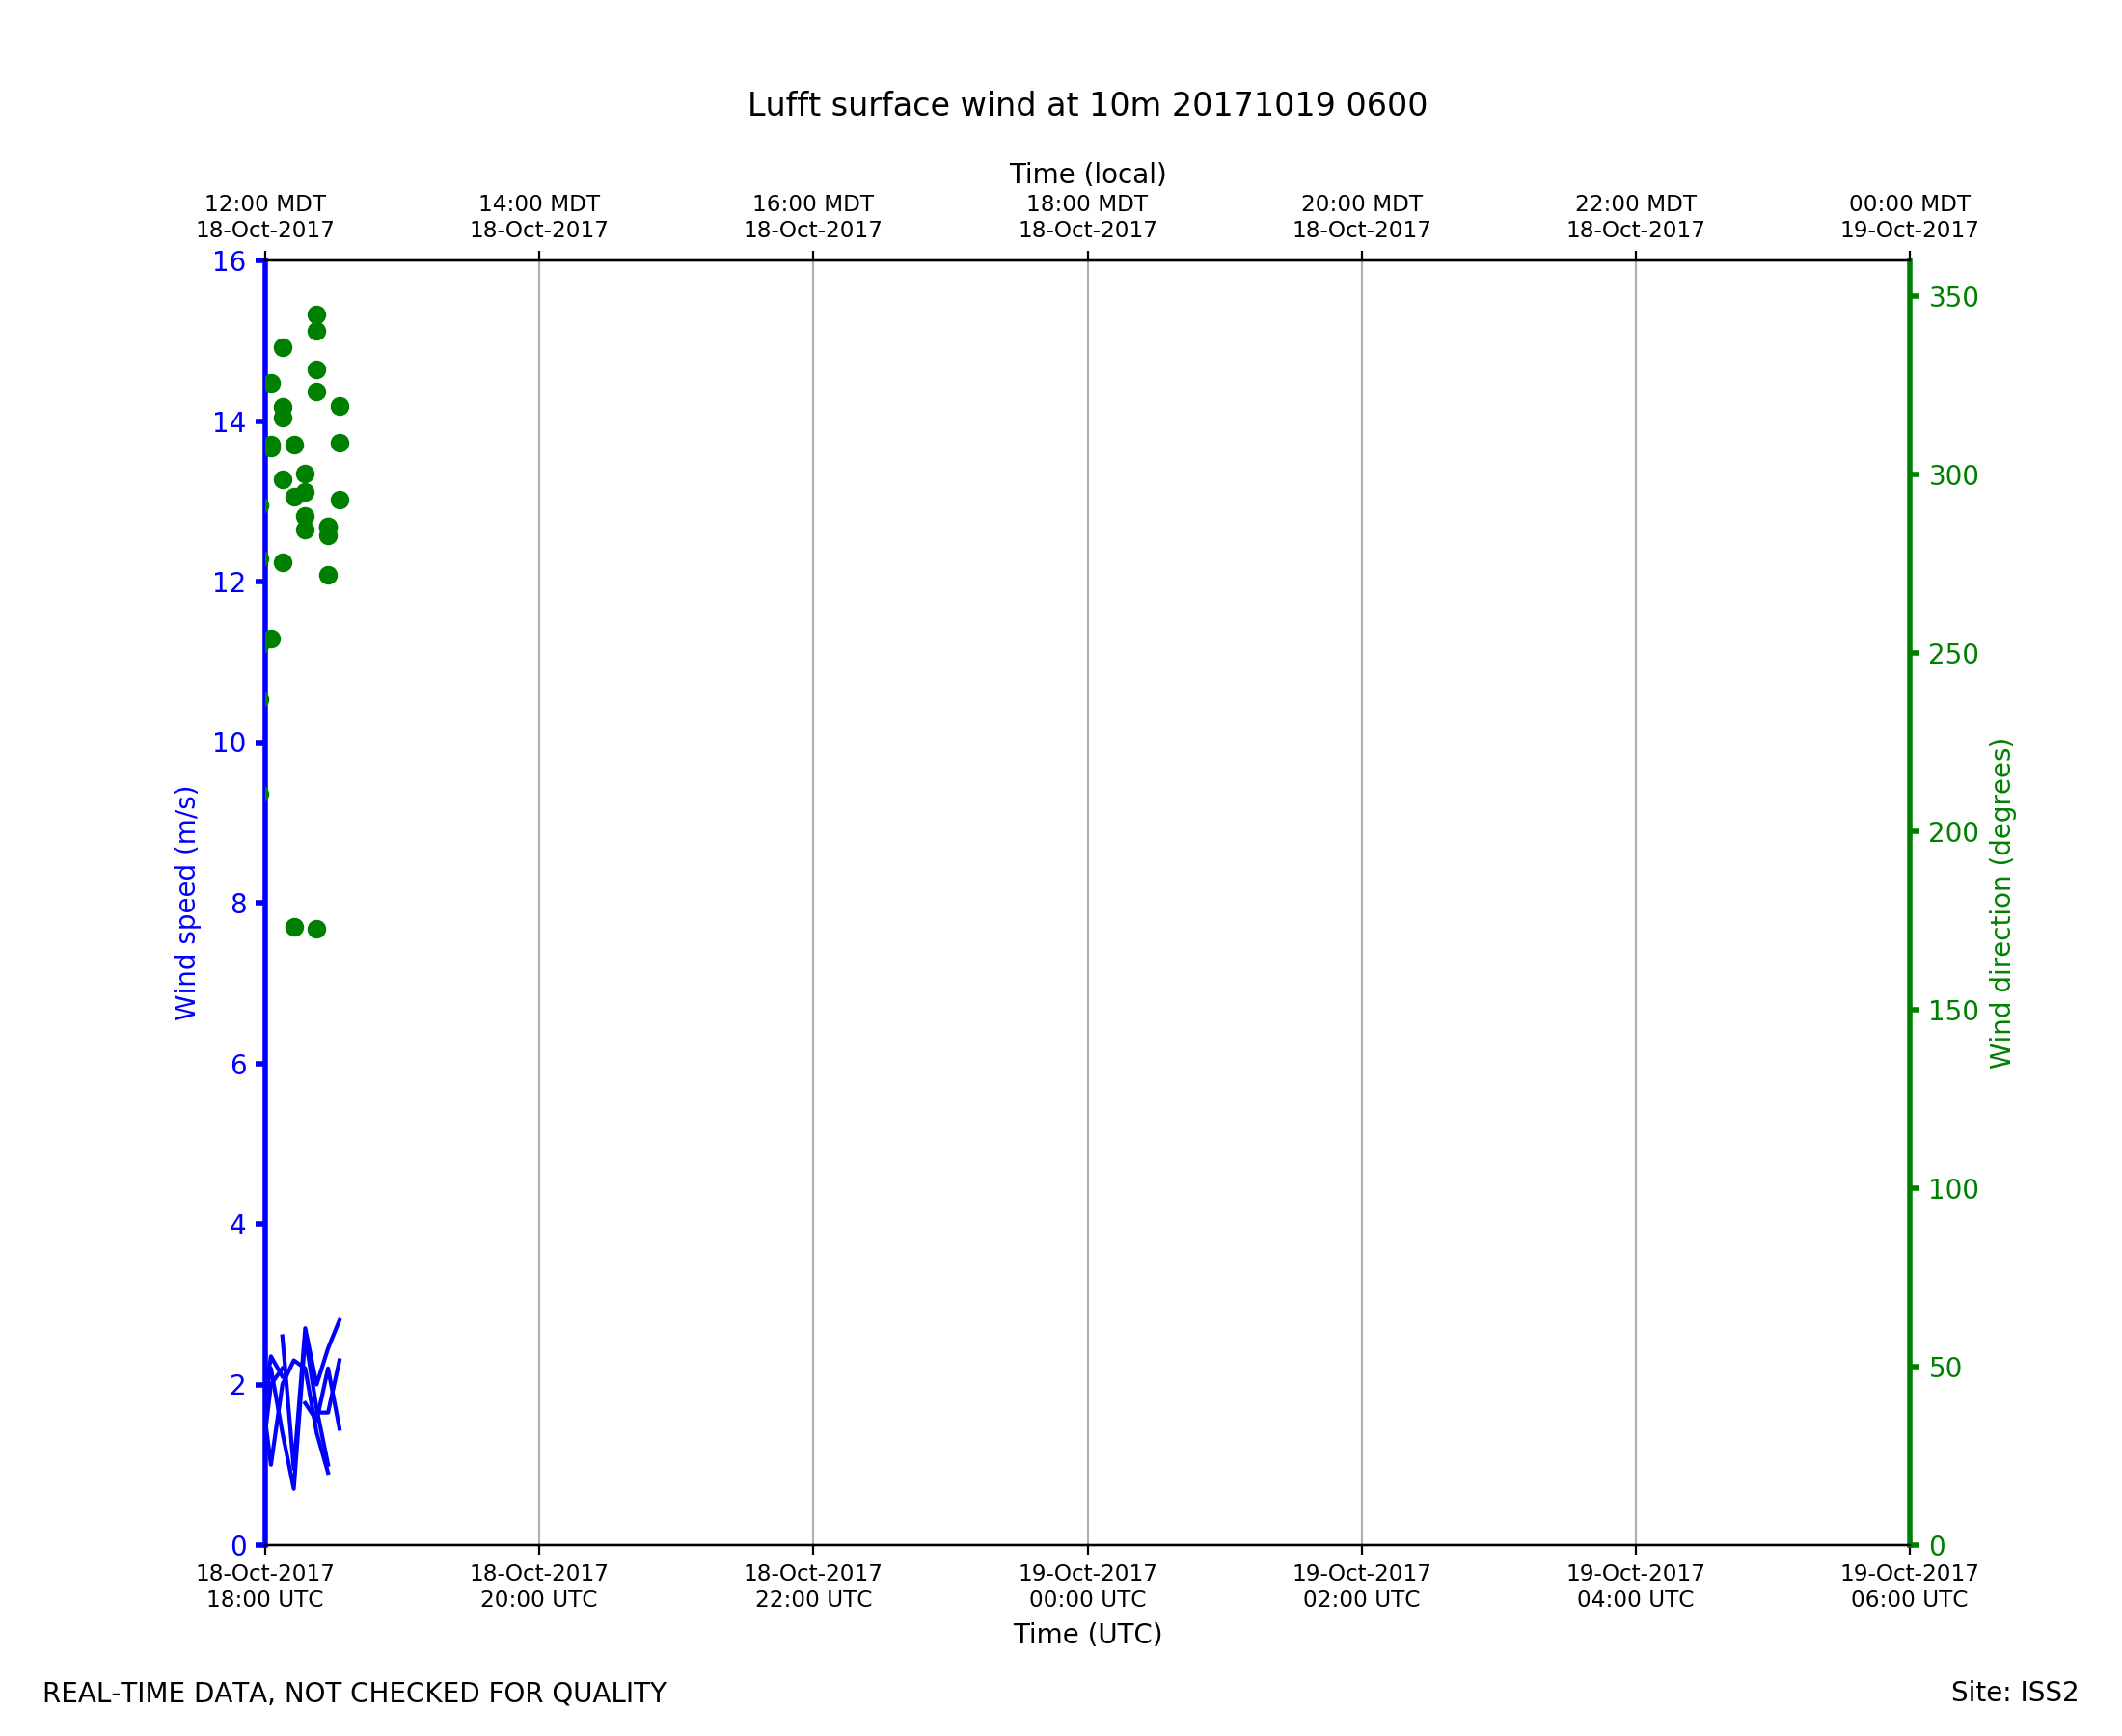Click the '16' wind speed tick label
The width and height of the screenshot is (2122, 1736).
coord(228,262)
